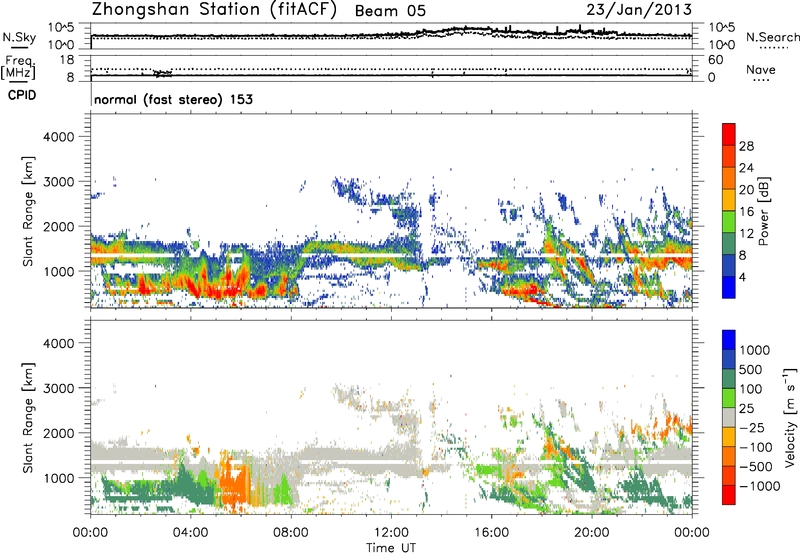
Task: Click the velocity panel '1000' range tick
Action: (58, 478)
